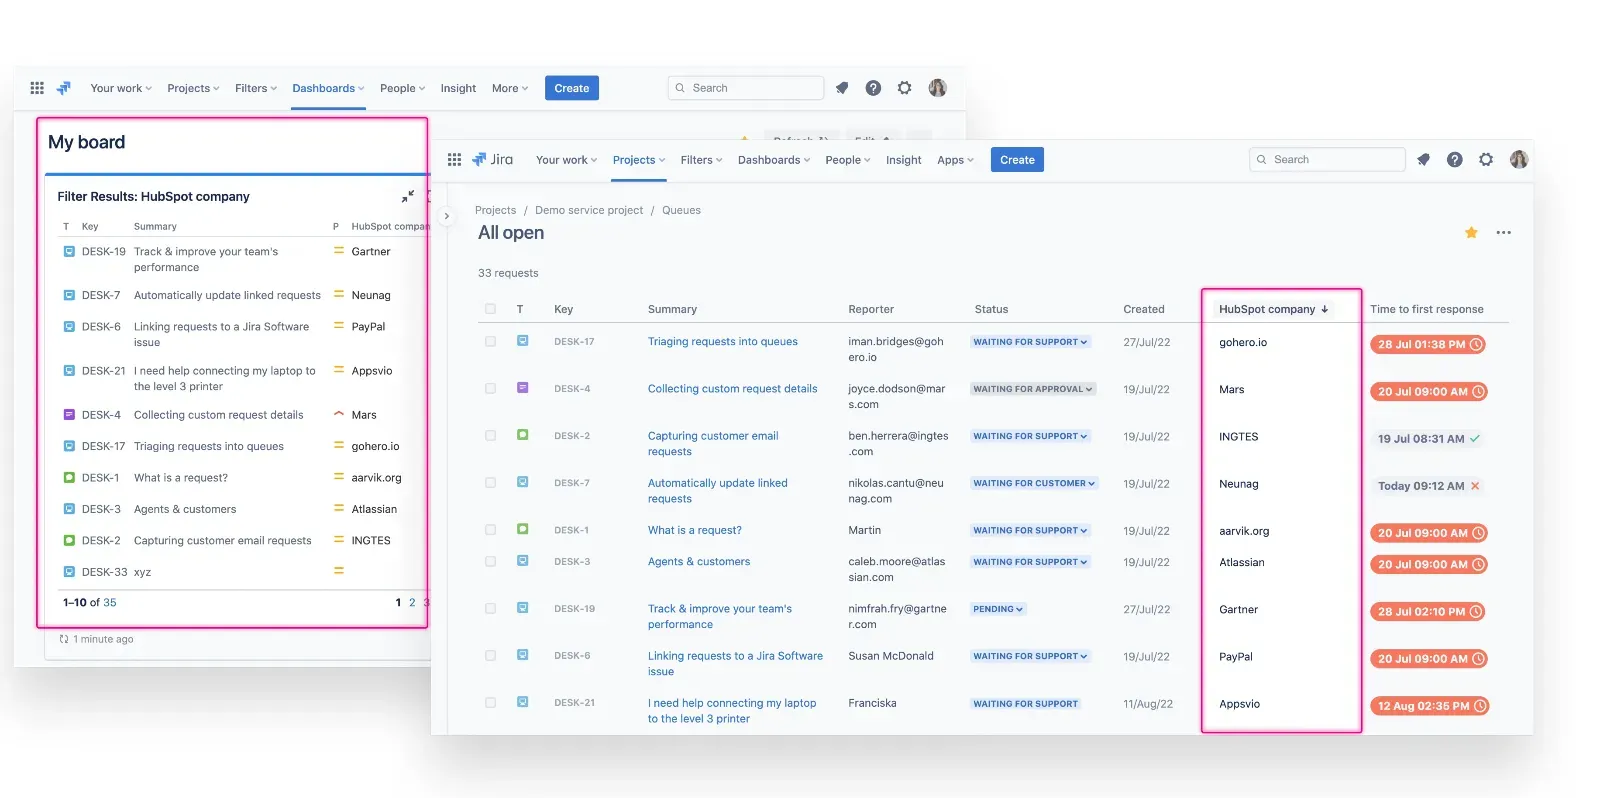The height and width of the screenshot is (798, 1600).
Task: Open the Pending status dropdown for DESK-19
Action: pos(997,609)
